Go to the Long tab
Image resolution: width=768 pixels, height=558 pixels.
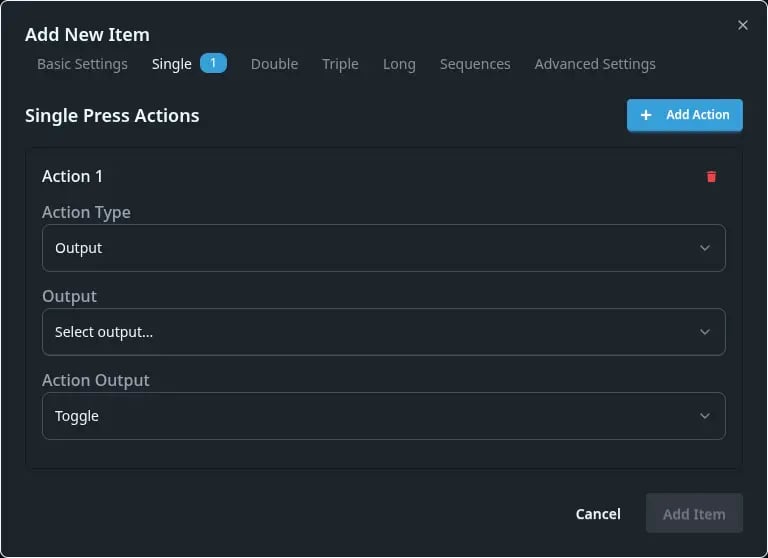pyautogui.click(x=399, y=64)
